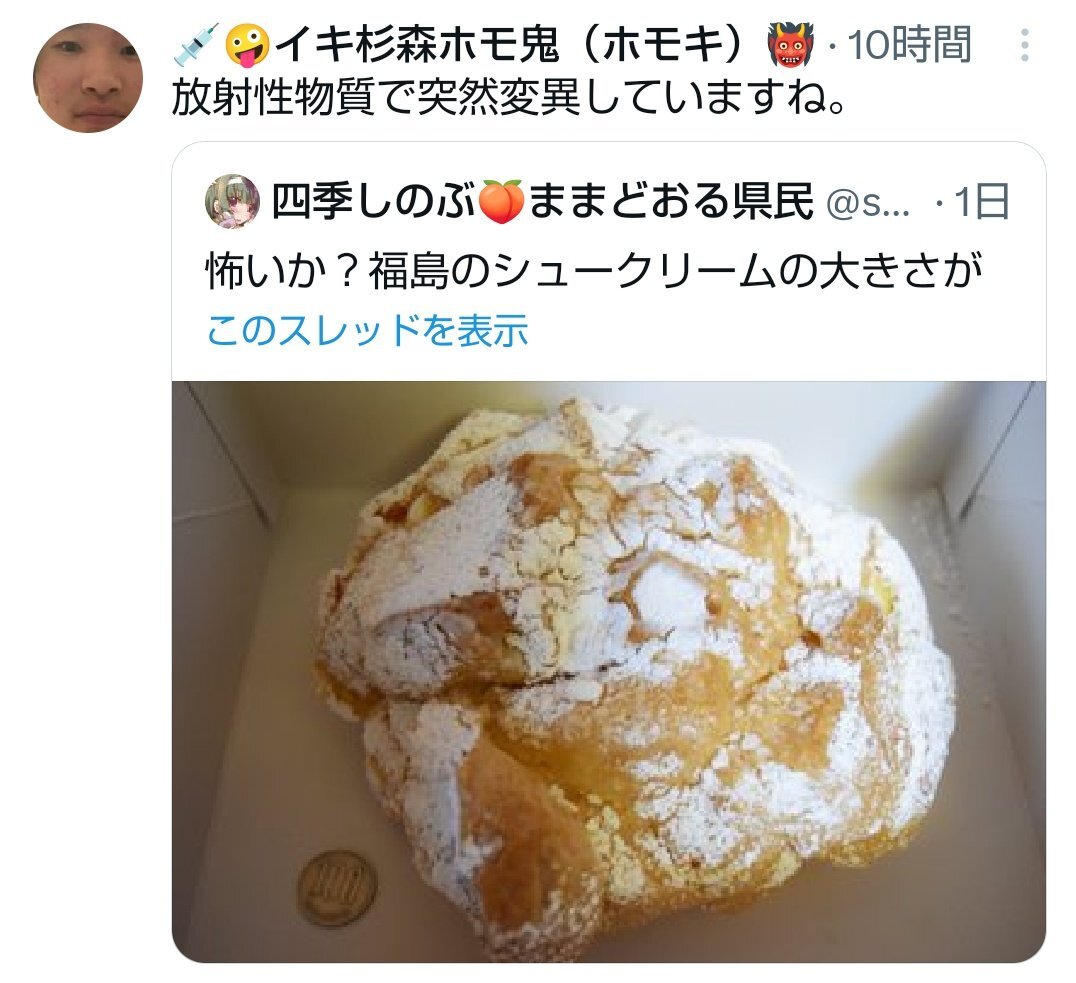Click the quoted tweet text about 福島のシュークリーム
The image size is (1076, 983).
point(595,272)
